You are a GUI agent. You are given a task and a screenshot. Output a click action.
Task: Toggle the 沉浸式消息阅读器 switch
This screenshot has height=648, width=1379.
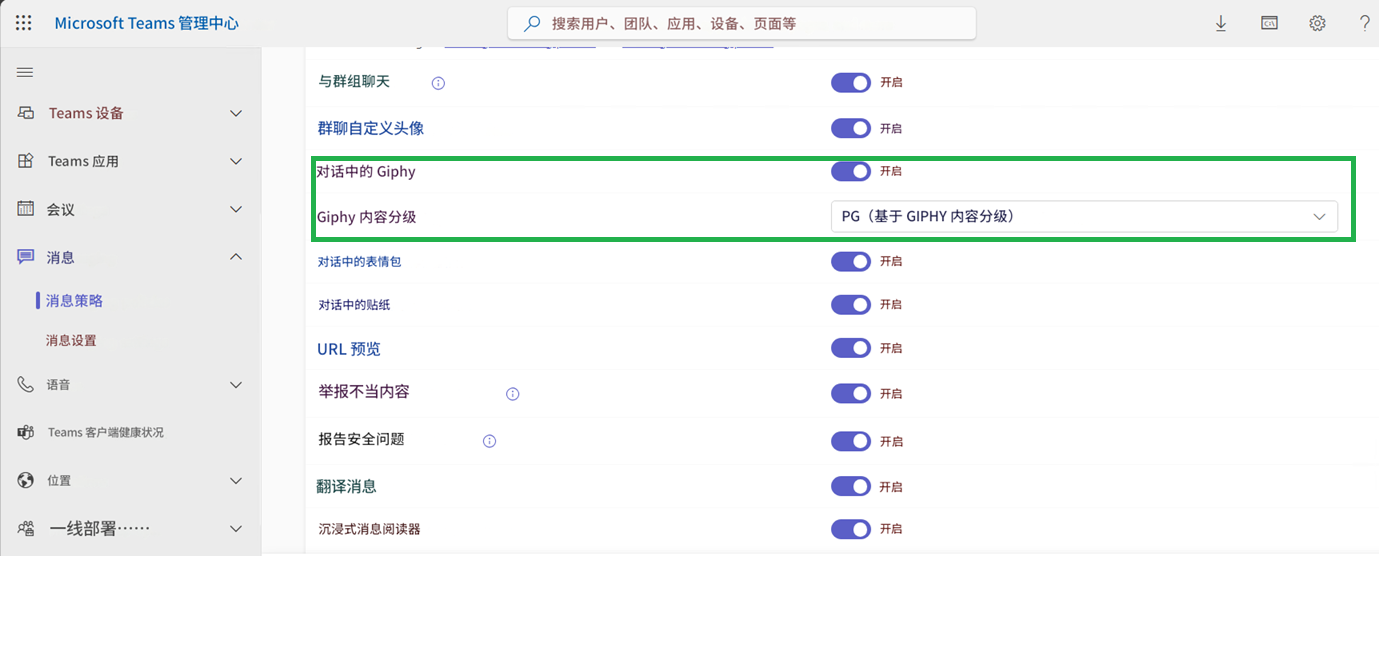(851, 528)
